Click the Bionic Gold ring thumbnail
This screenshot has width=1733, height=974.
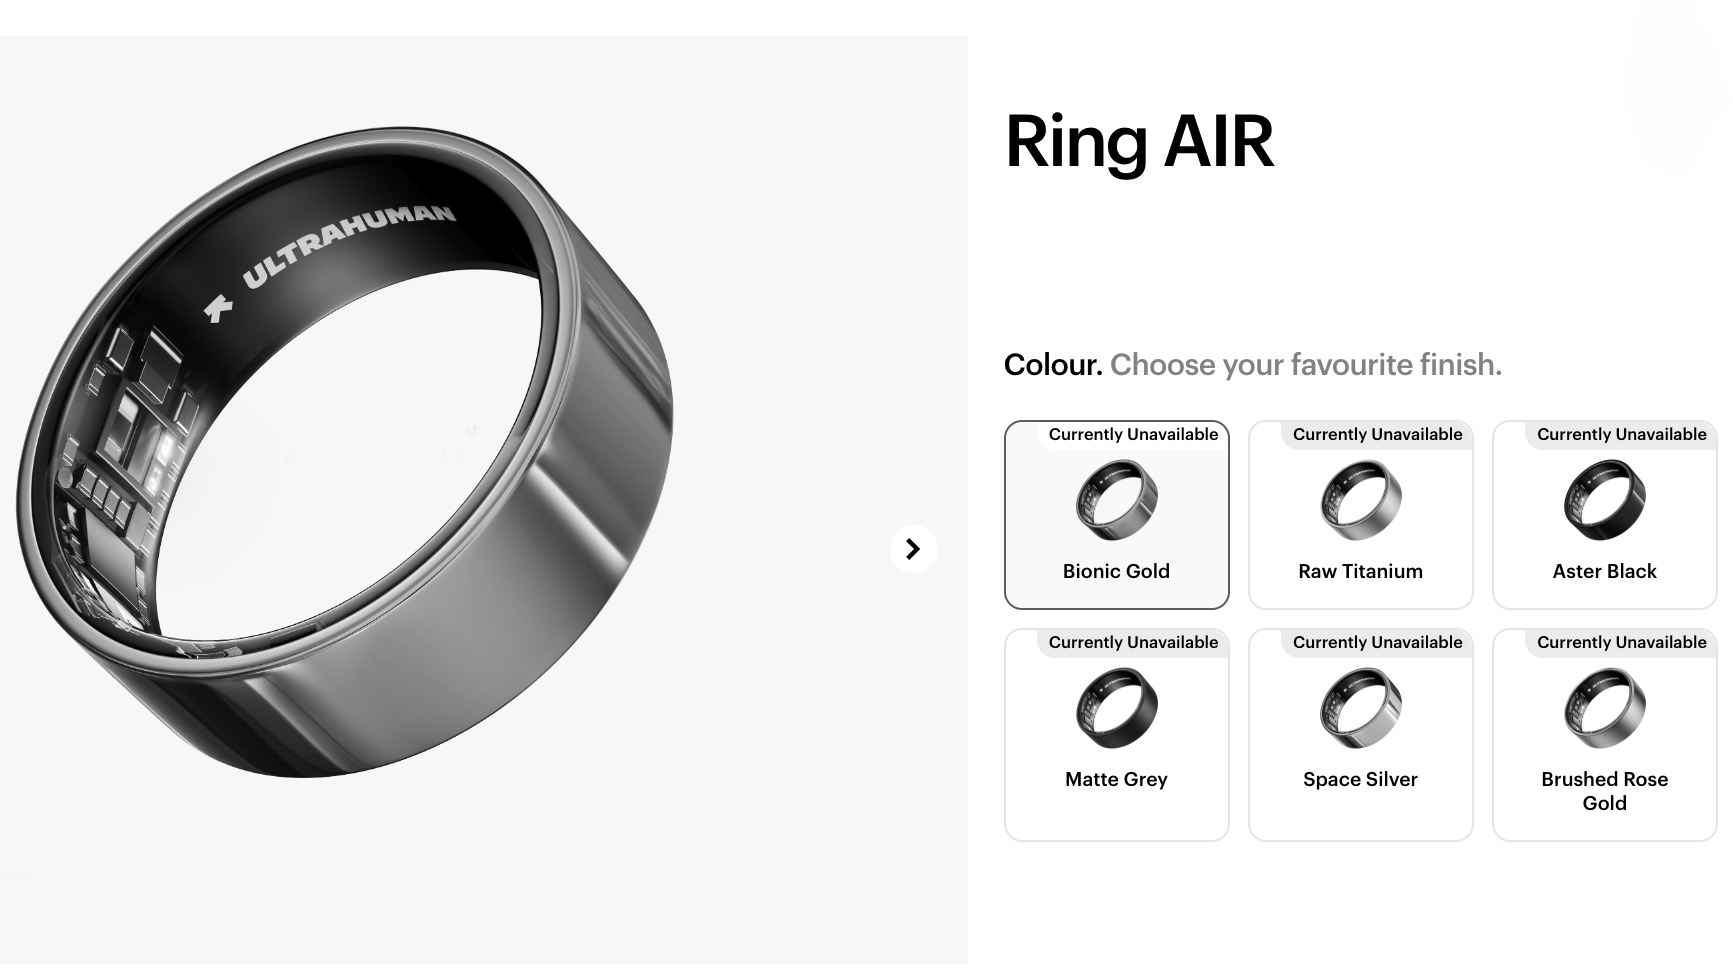pos(1116,500)
